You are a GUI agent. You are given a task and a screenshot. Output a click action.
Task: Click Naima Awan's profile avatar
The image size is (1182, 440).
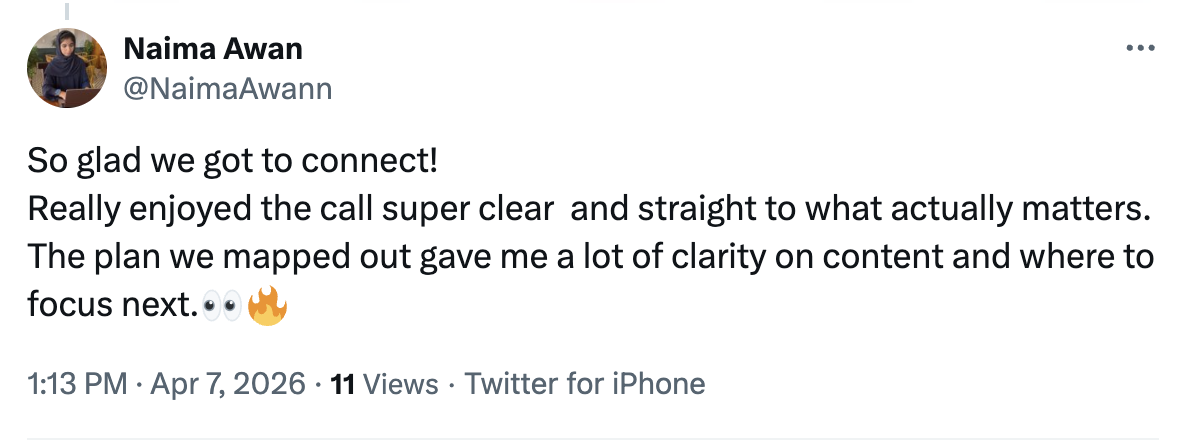tap(67, 68)
